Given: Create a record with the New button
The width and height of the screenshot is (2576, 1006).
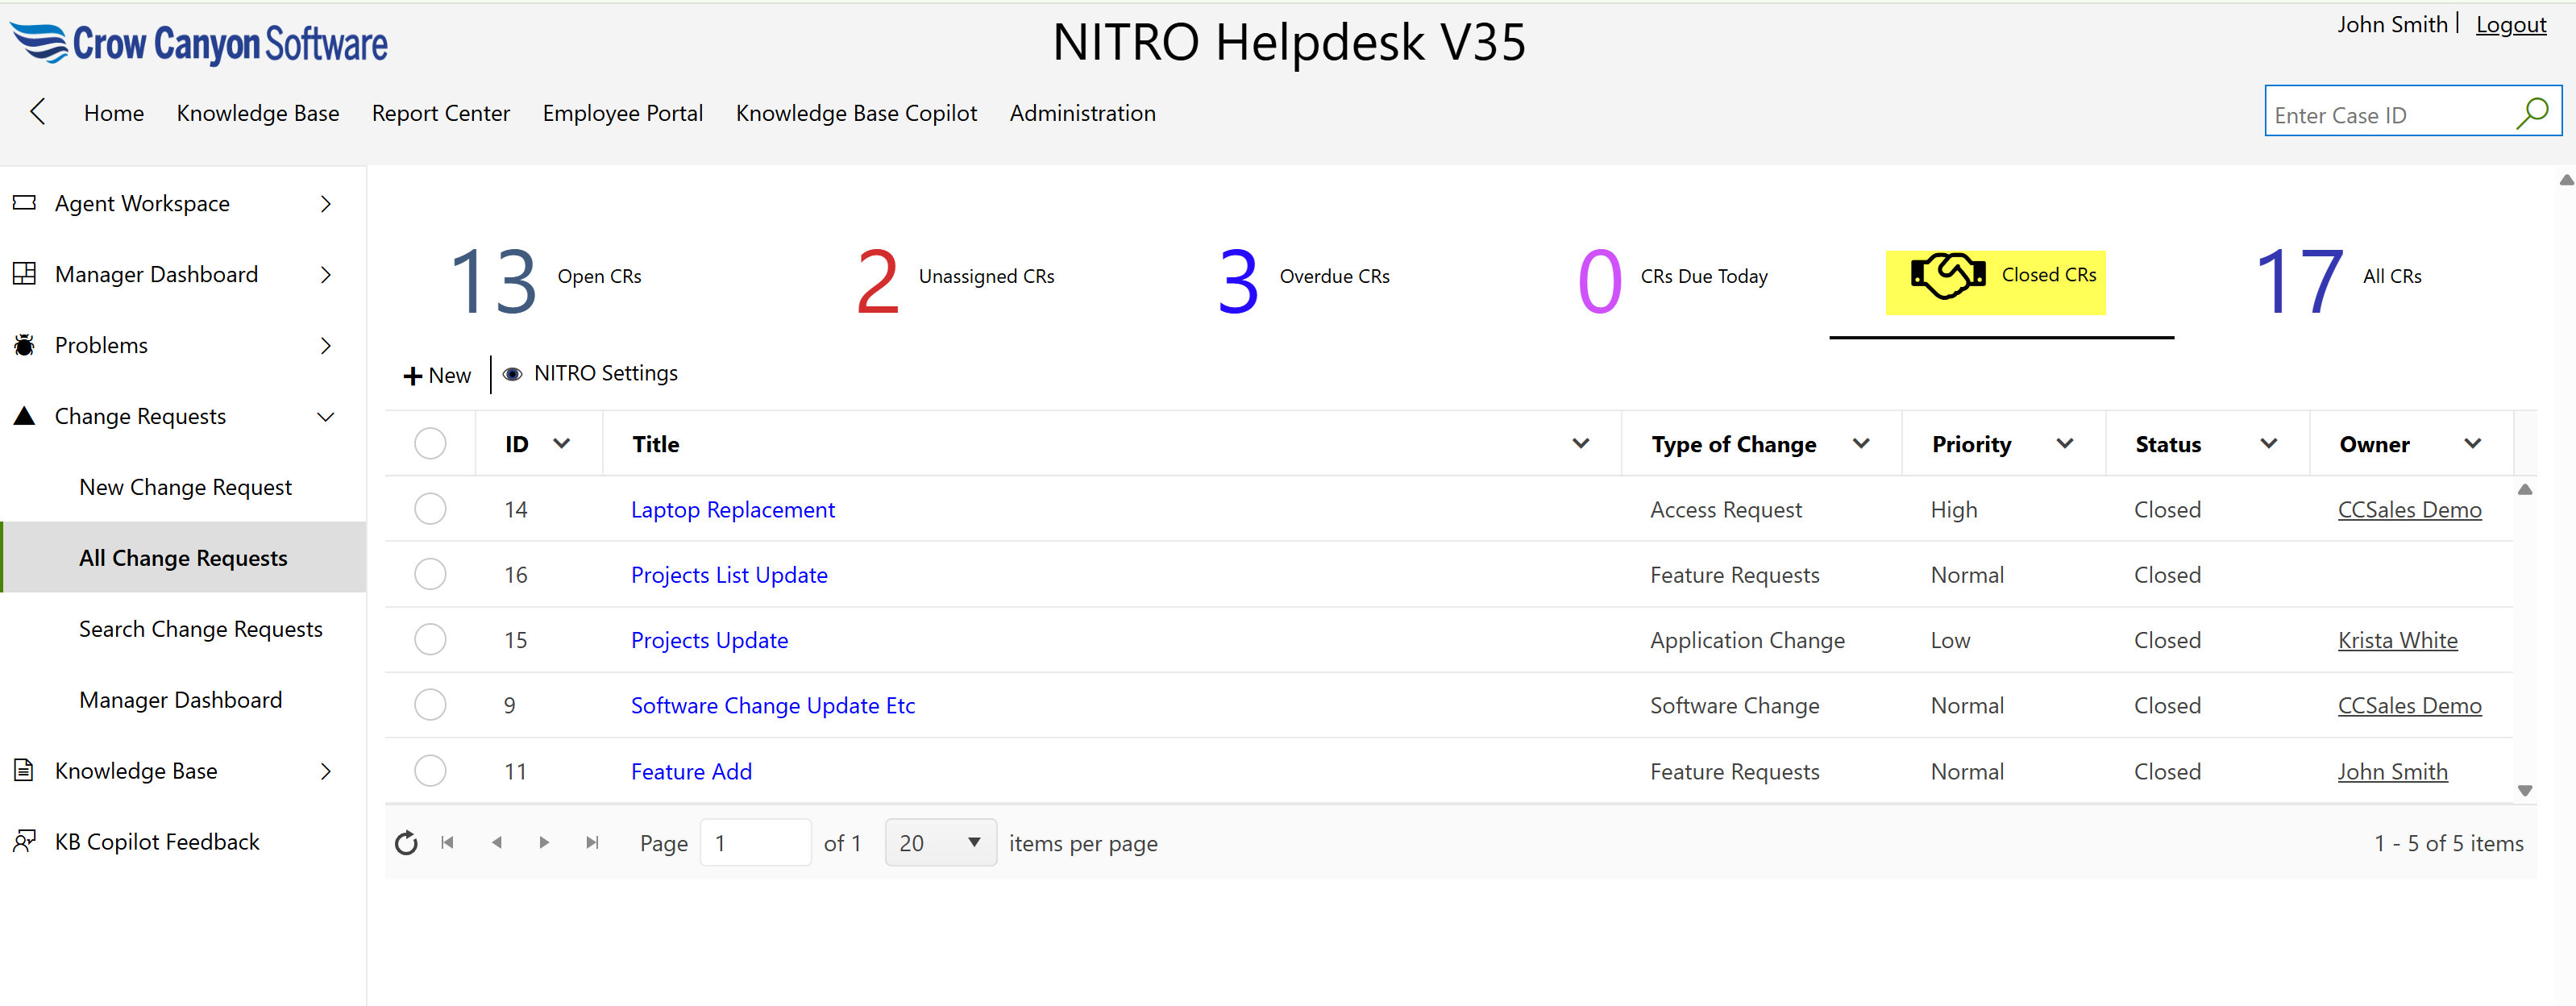Looking at the screenshot, I should (x=436, y=374).
